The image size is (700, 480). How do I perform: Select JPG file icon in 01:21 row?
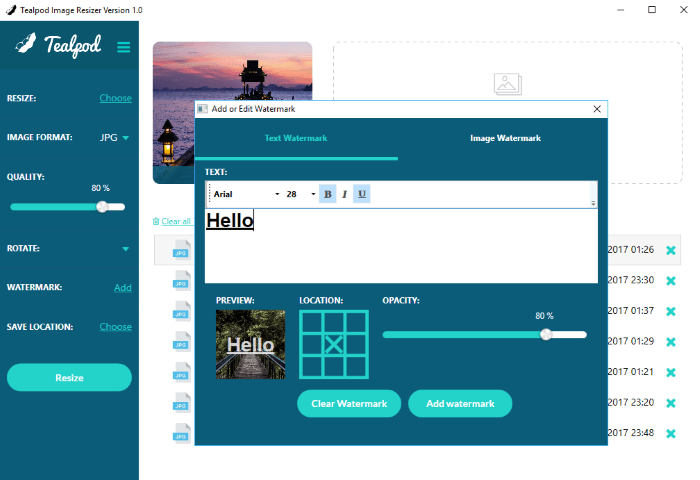(182, 372)
